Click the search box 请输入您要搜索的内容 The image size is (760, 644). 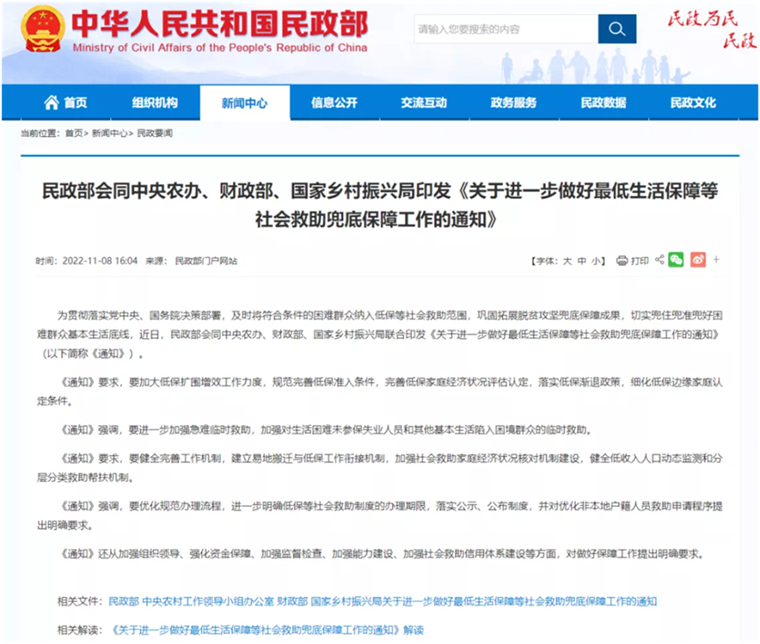coord(506,29)
